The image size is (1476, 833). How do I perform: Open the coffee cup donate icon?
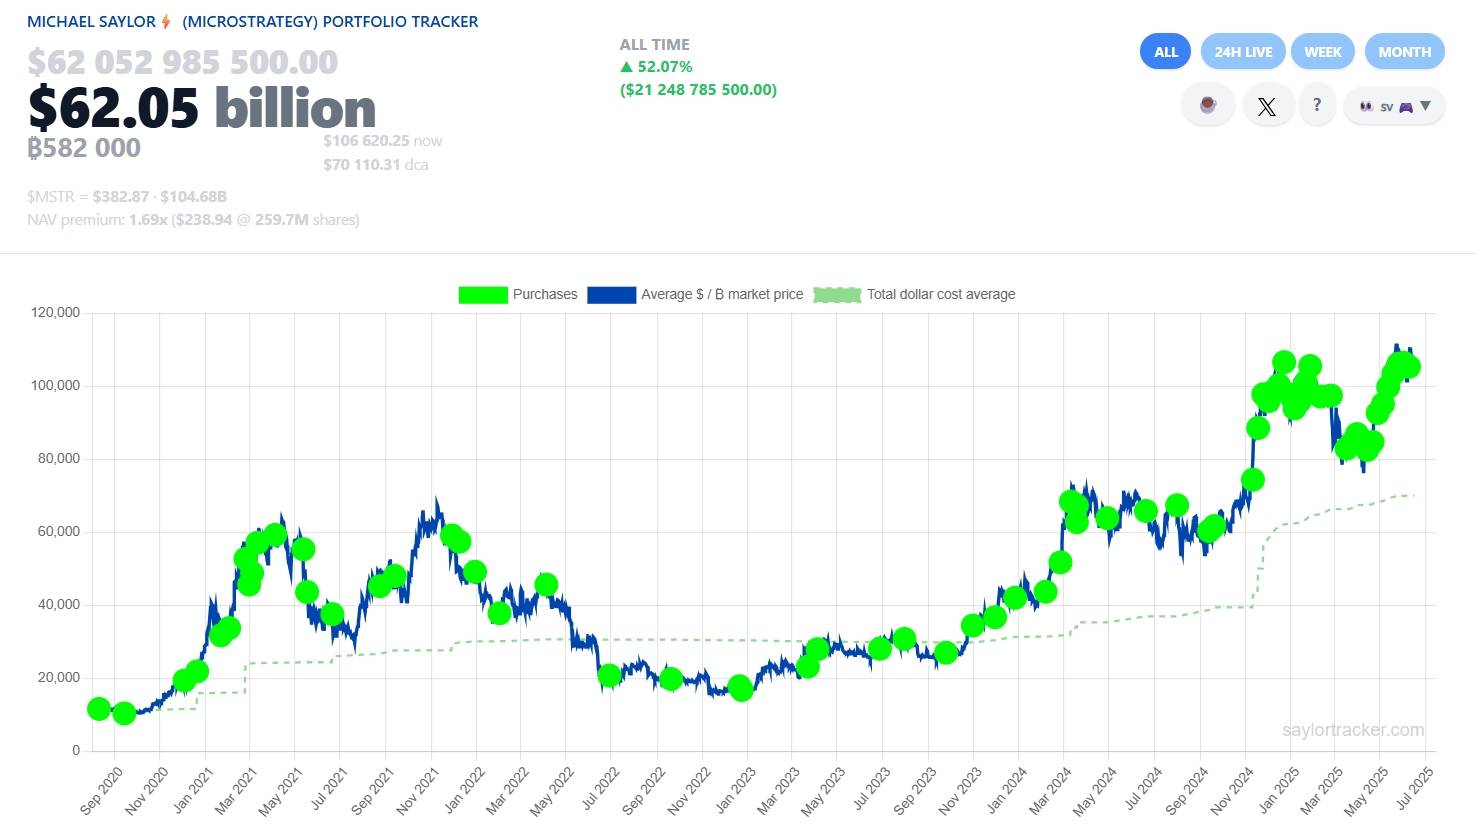[x=1208, y=105]
